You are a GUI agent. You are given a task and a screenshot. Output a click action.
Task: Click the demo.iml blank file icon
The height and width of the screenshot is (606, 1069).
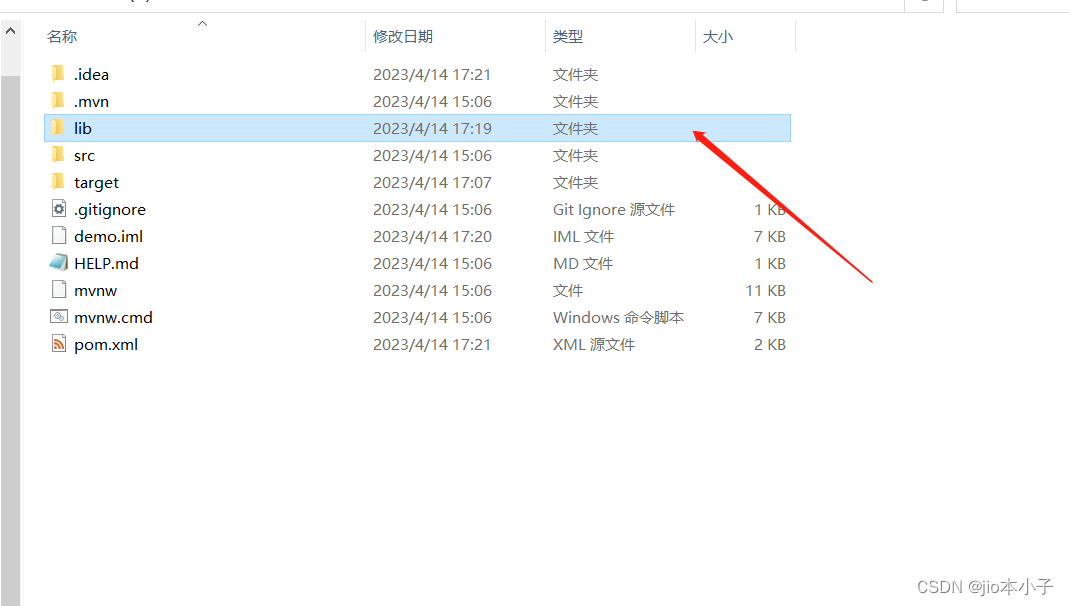(x=58, y=236)
